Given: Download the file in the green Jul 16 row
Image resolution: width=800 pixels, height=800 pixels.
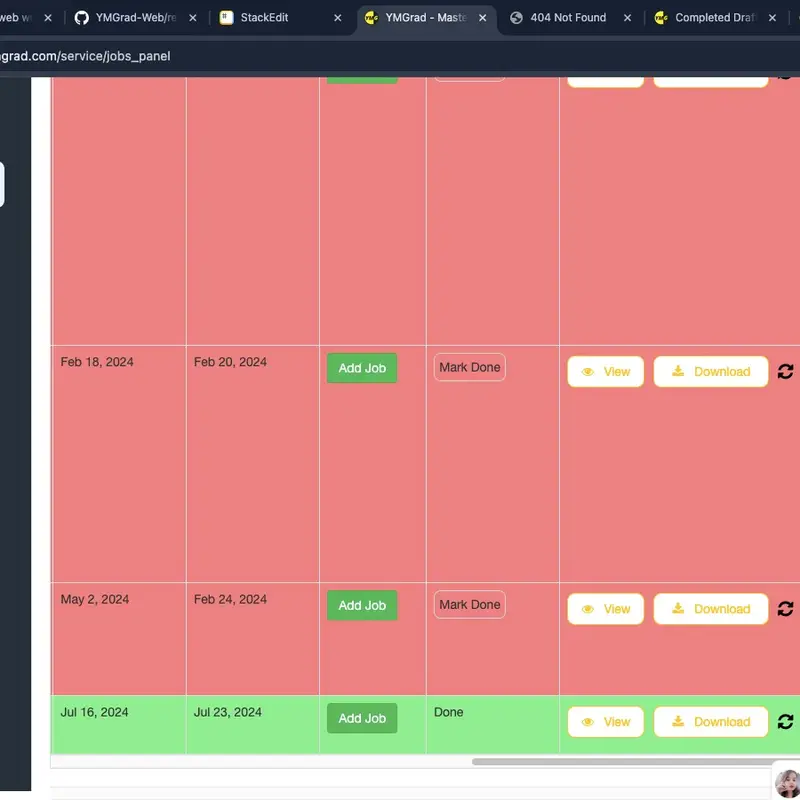Looking at the screenshot, I should (710, 721).
